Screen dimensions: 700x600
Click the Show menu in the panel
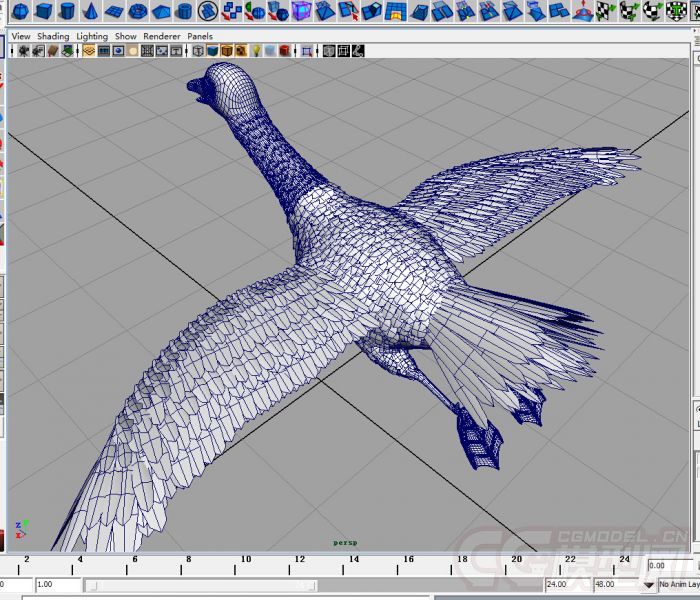pos(125,36)
